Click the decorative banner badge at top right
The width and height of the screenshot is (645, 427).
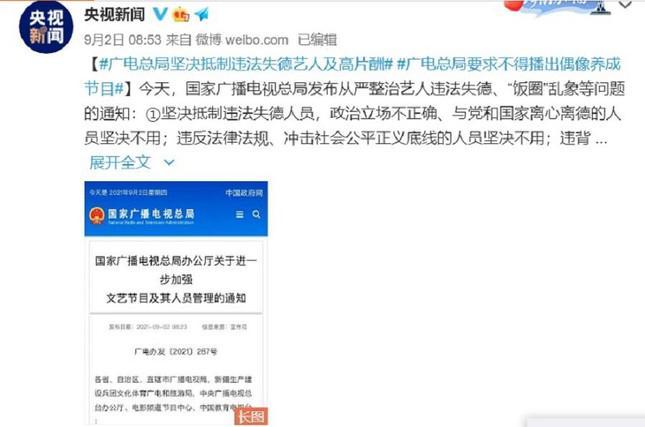pos(557,7)
